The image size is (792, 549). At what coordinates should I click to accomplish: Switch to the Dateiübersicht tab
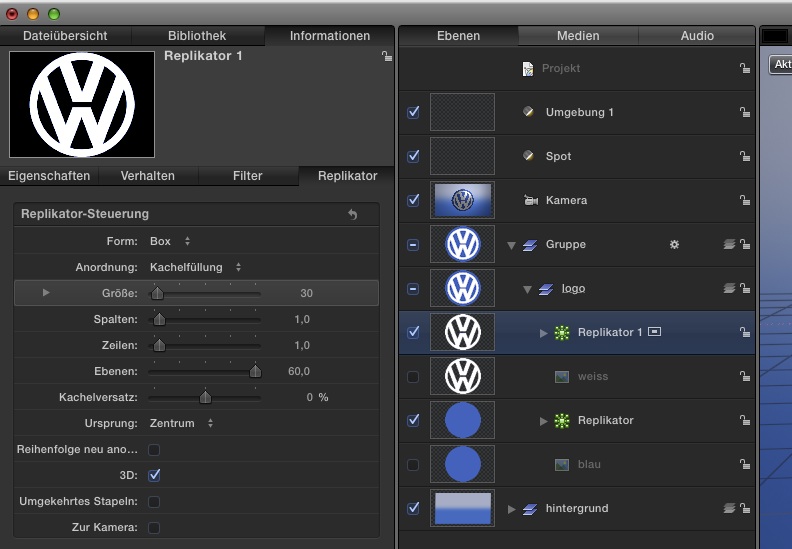point(65,36)
